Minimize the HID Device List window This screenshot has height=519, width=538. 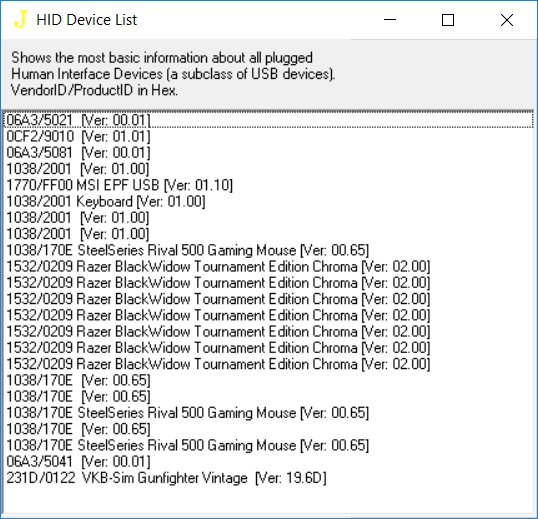390,20
